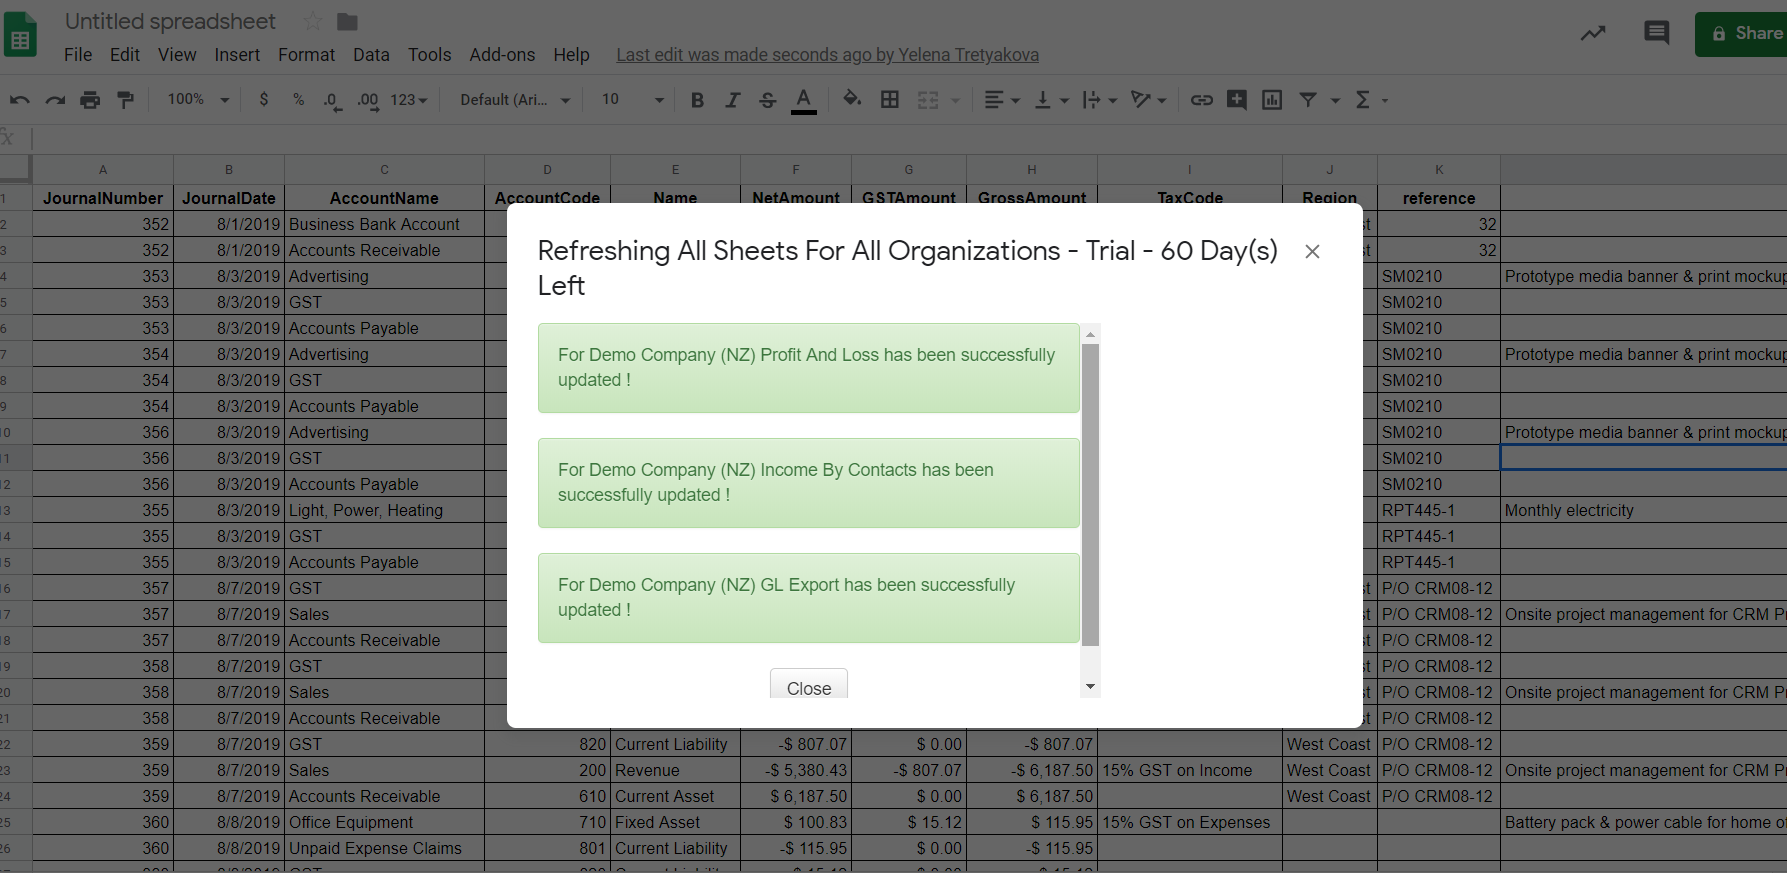Image resolution: width=1787 pixels, height=873 pixels.
Task: Select the 'Unpaid Expense Claims' cell
Action: 384,848
